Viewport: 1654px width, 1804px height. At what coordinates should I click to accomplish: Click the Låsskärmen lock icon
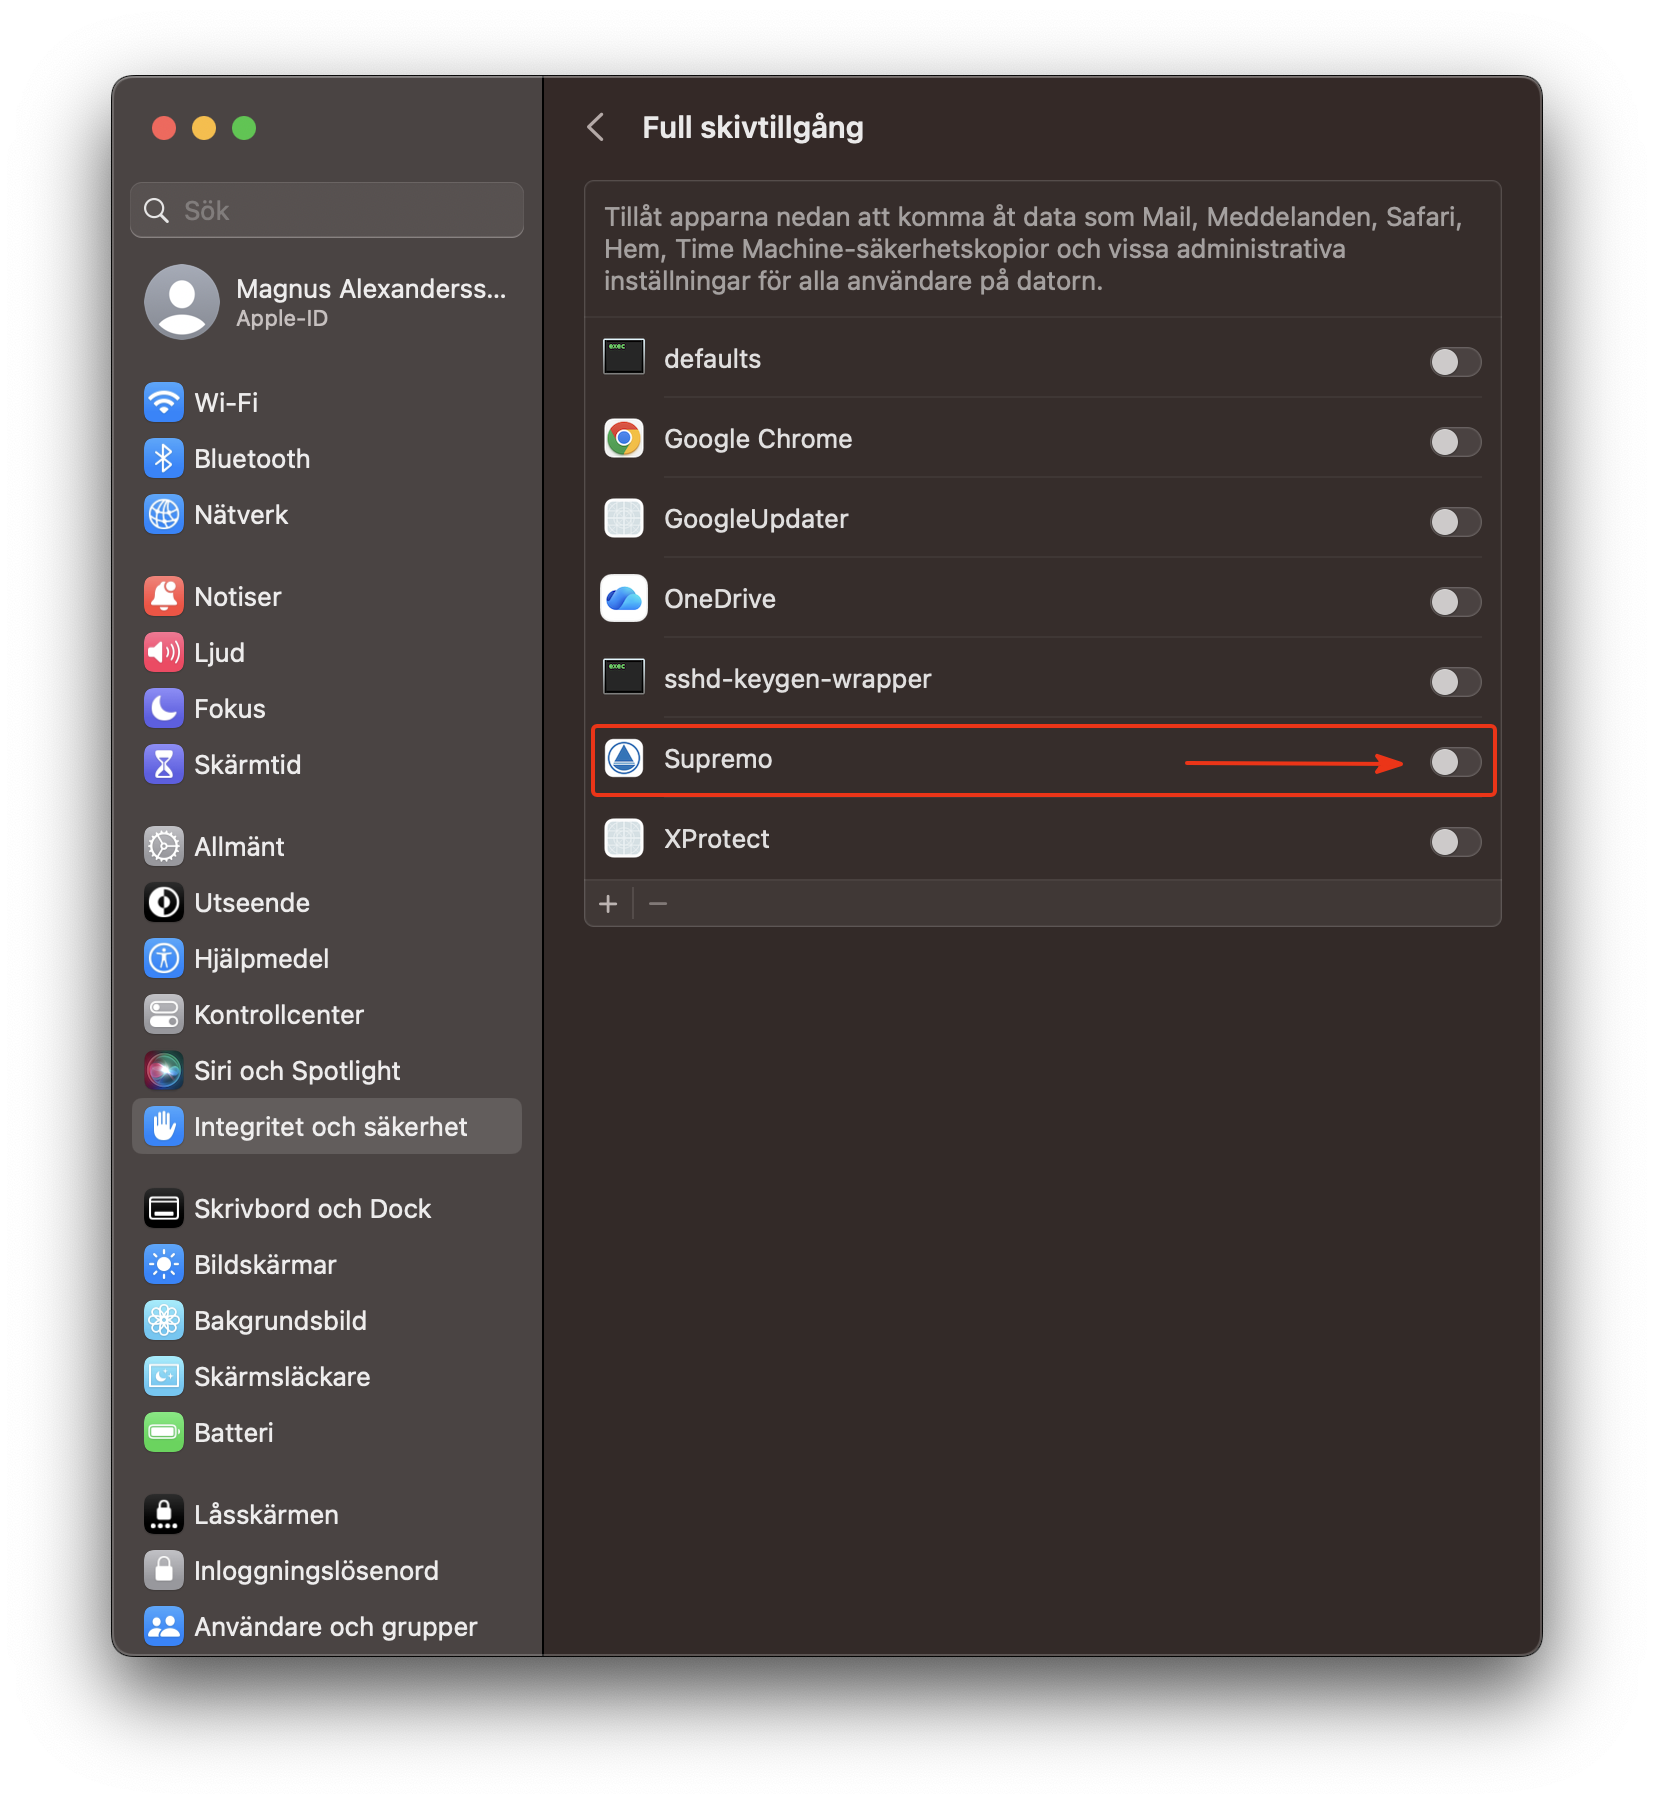[164, 1515]
